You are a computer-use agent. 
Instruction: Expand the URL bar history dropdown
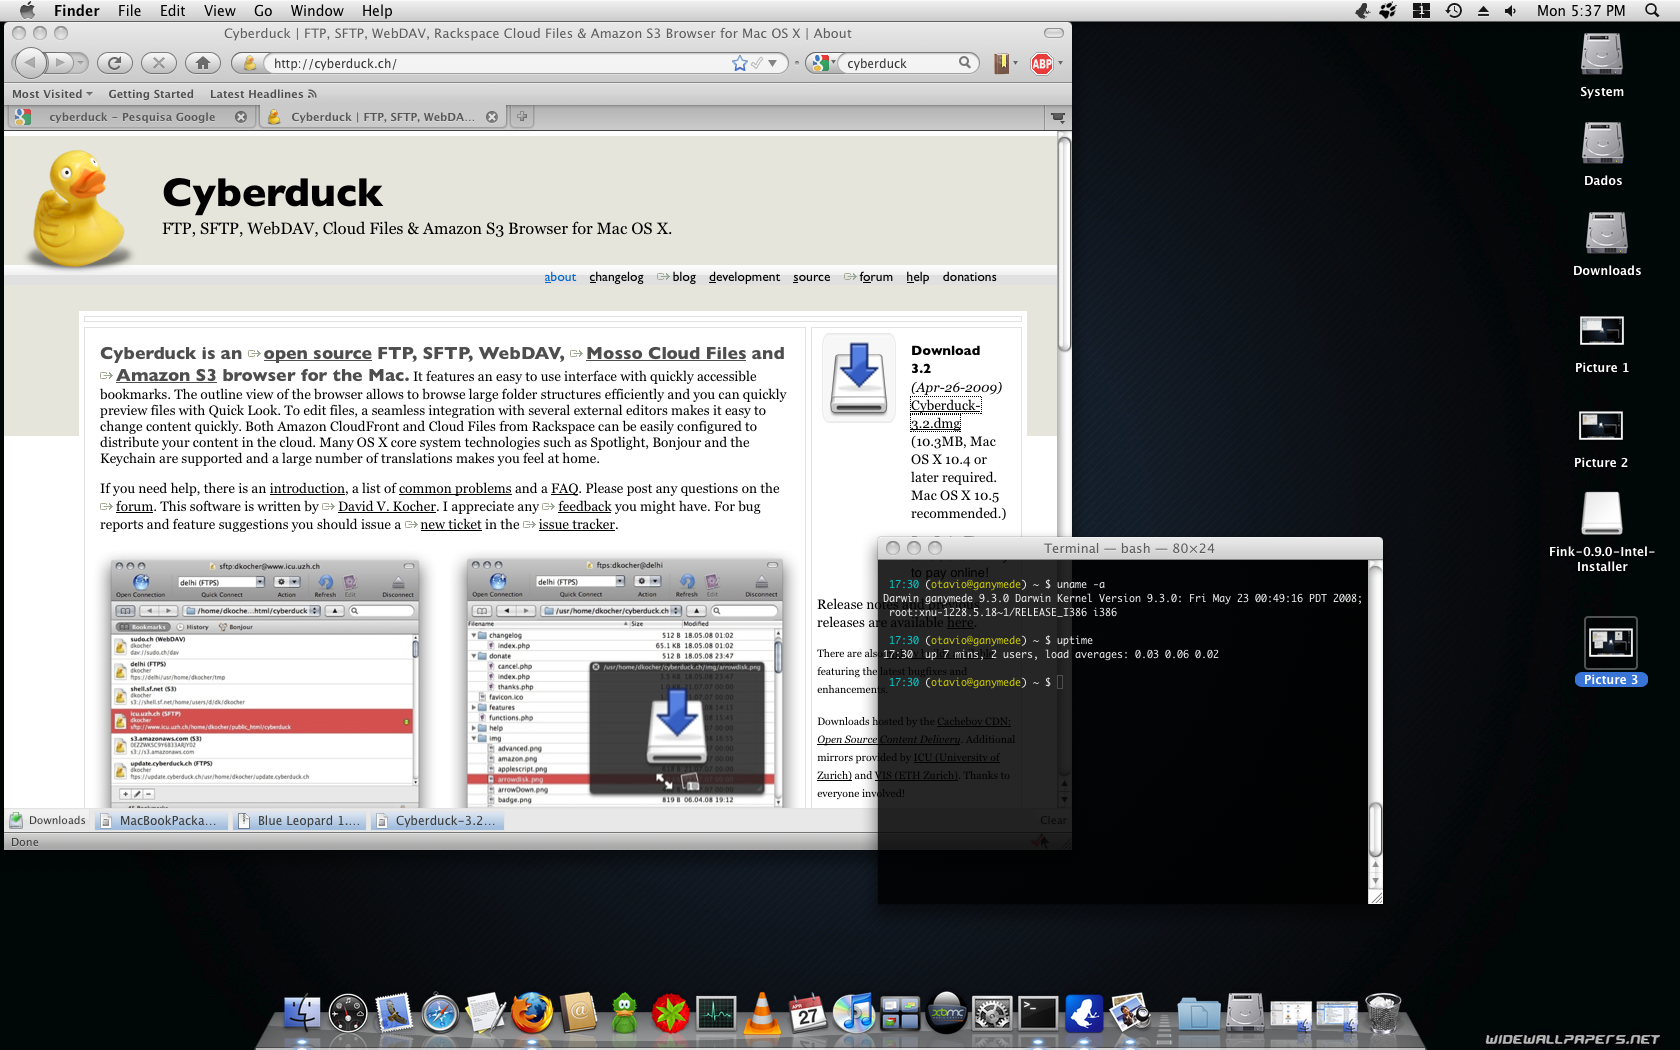pyautogui.click(x=772, y=63)
